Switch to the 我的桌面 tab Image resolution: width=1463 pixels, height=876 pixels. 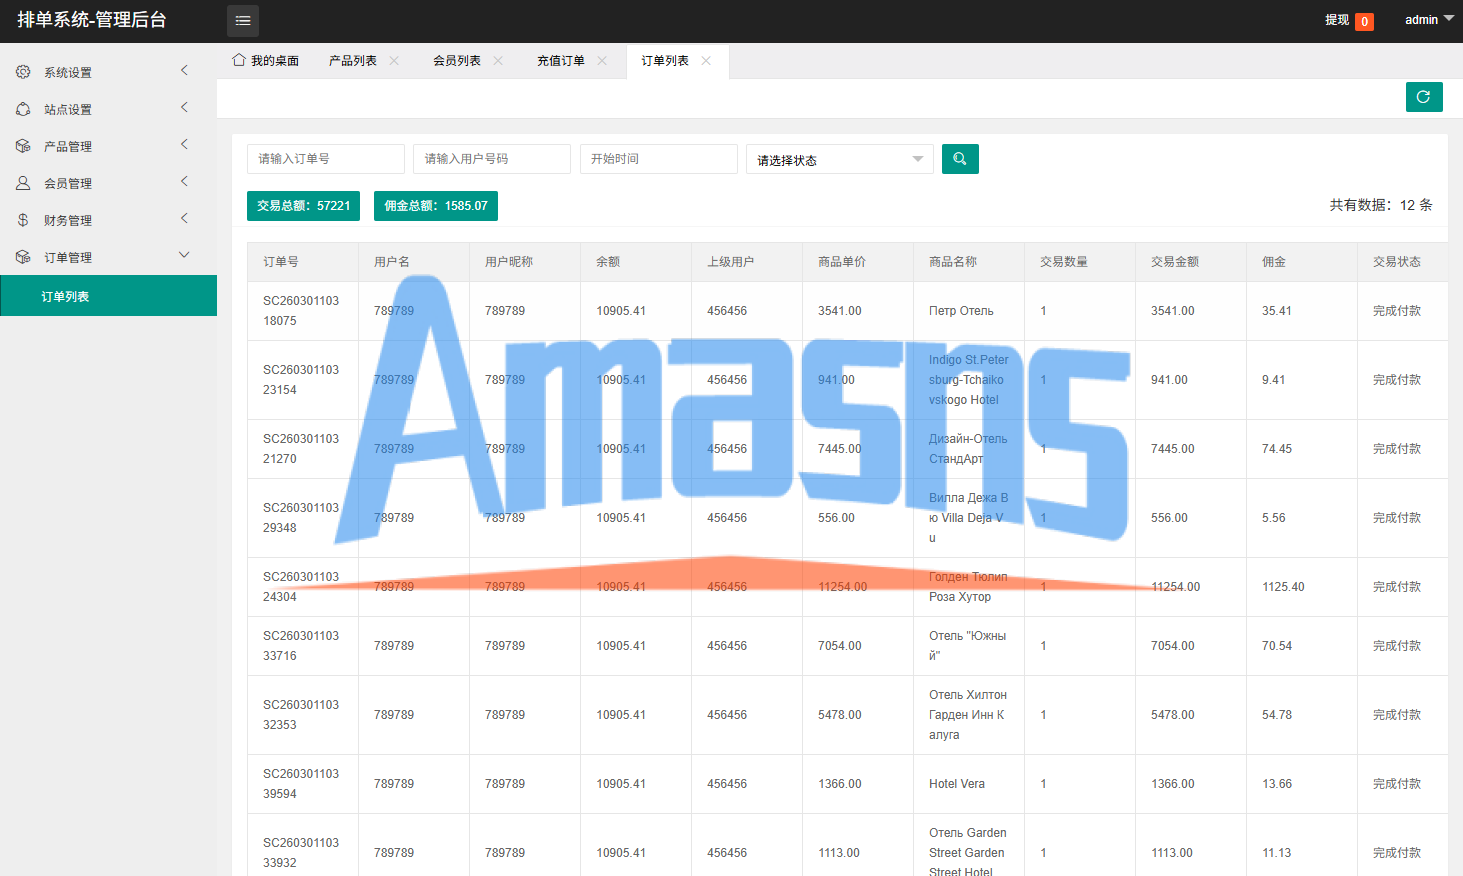coord(266,61)
